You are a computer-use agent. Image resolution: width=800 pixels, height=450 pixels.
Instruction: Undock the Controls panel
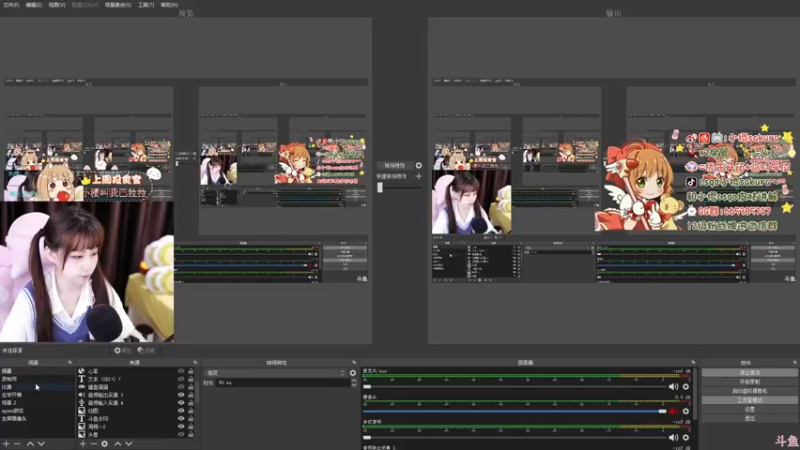click(x=795, y=362)
